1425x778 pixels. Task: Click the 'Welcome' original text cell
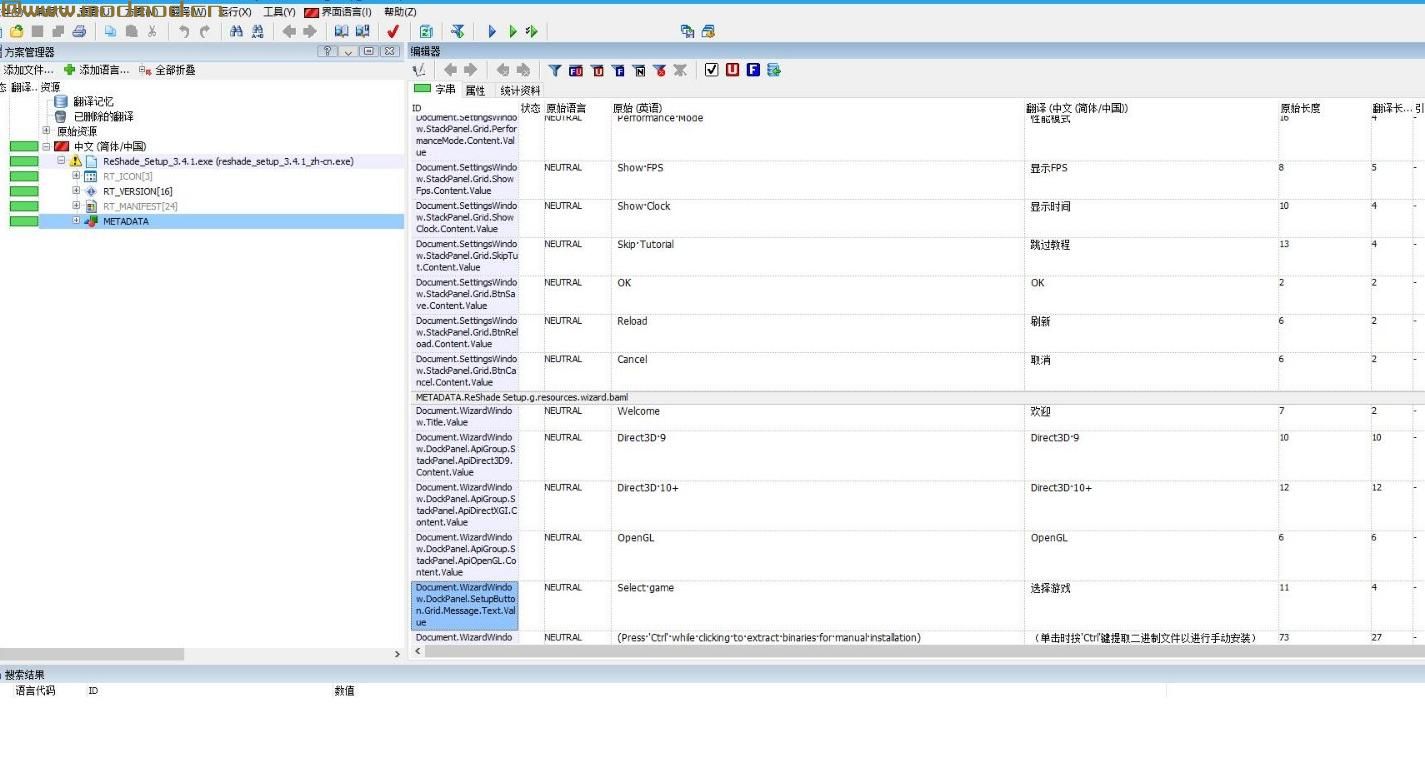click(x=817, y=417)
